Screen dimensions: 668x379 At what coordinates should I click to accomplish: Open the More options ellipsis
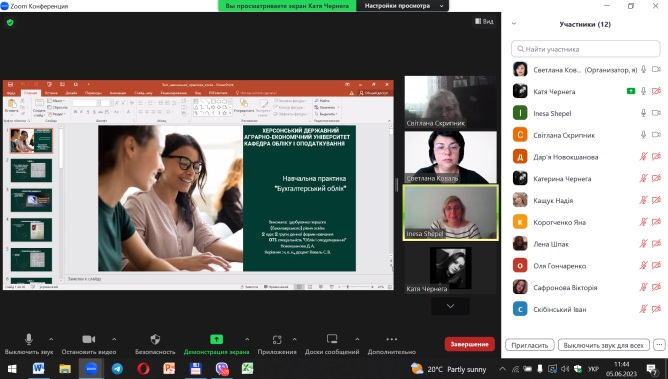(x=392, y=339)
